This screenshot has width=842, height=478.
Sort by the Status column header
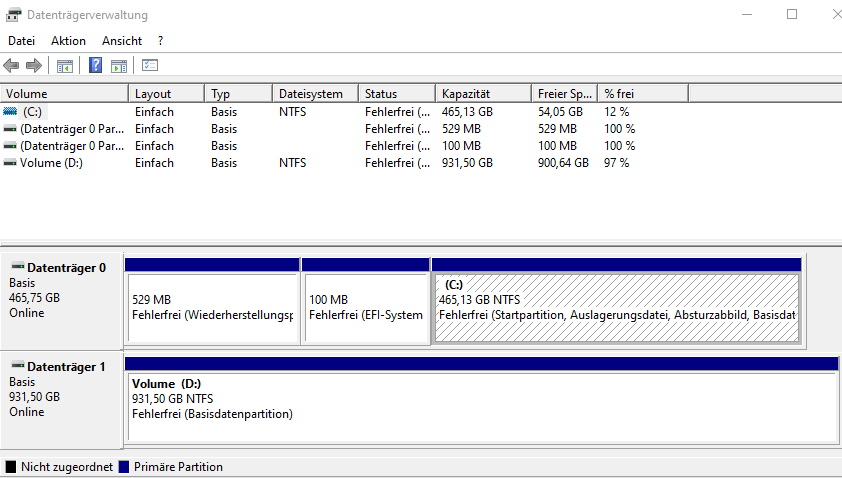(x=396, y=93)
